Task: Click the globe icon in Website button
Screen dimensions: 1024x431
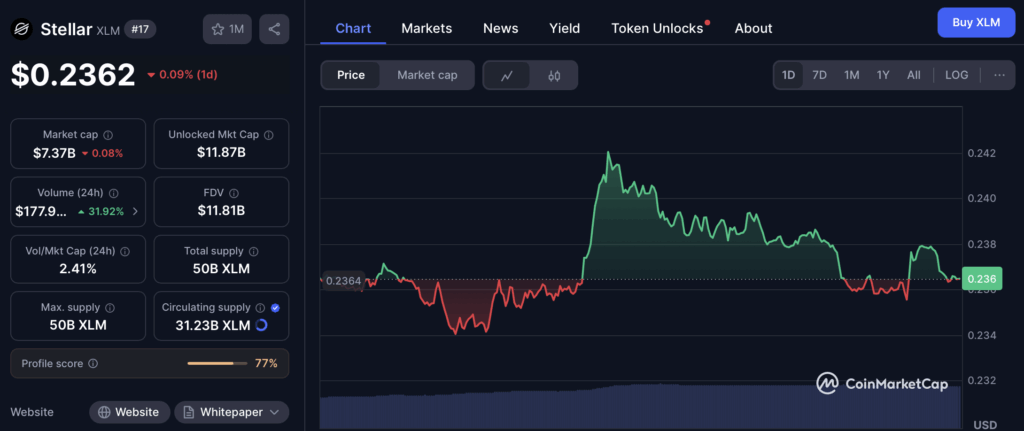Action: [104, 412]
